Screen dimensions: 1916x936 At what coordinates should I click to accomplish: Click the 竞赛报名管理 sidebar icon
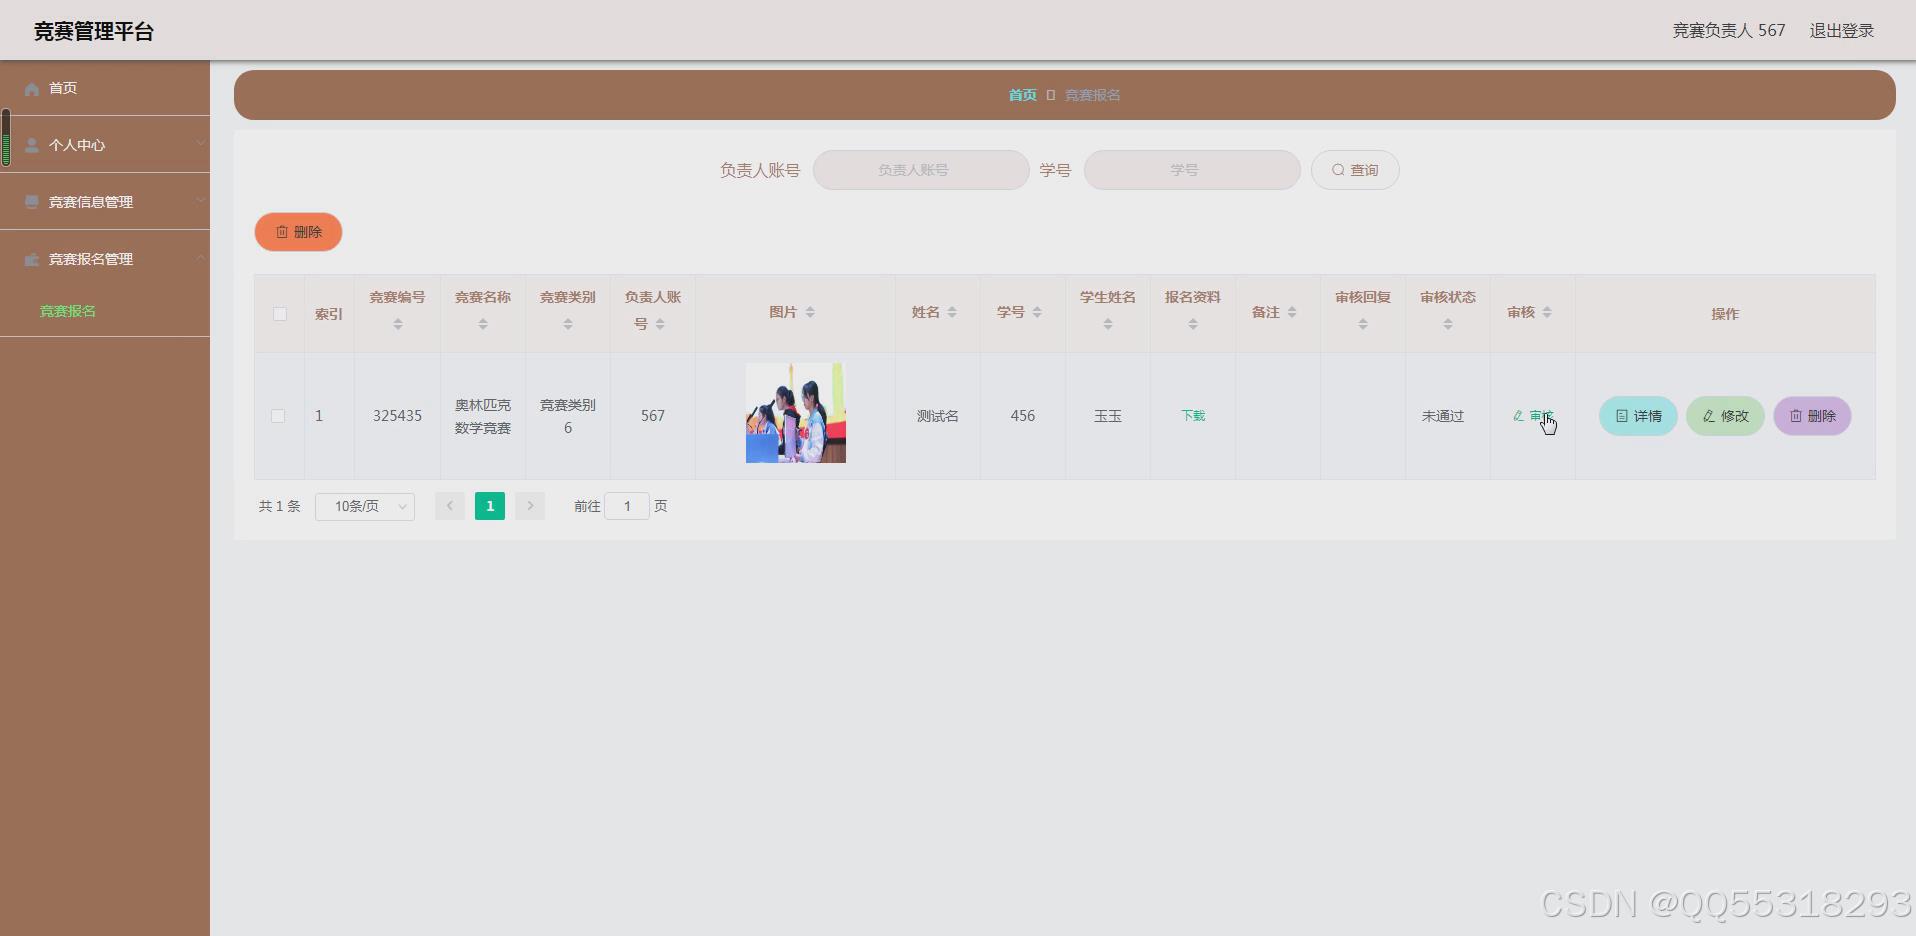[x=31, y=258]
